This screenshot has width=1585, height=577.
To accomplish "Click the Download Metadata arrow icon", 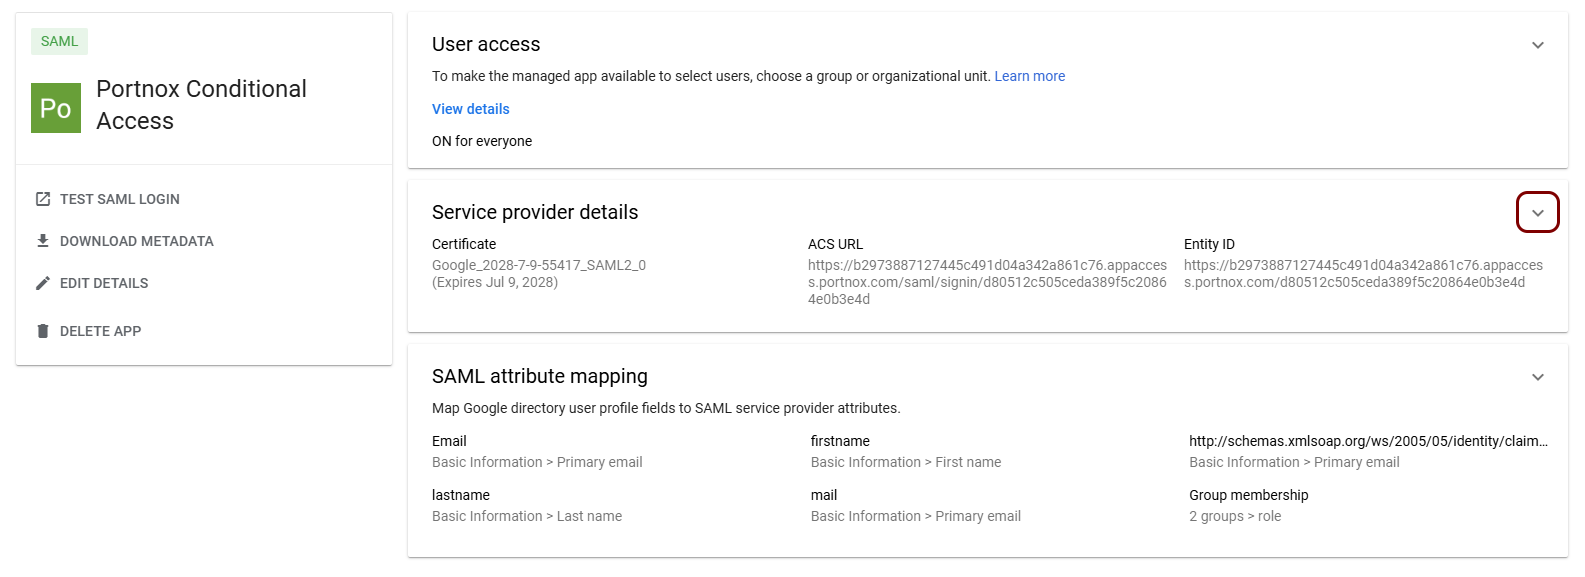I will (x=43, y=241).
